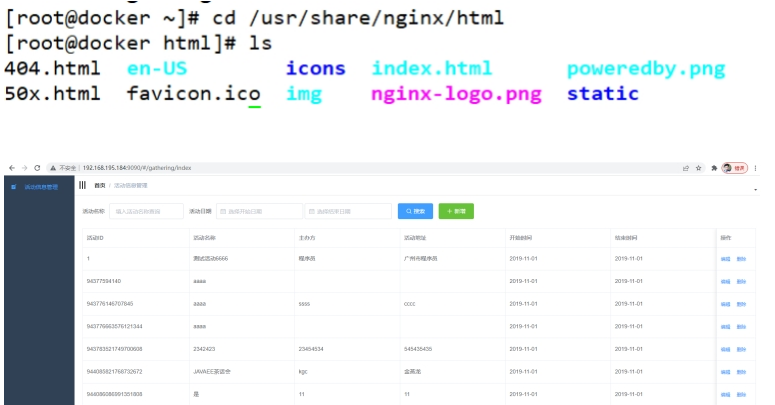This screenshot has width=775, height=405.
Task: Click the static directory in terminal listing
Action: click(x=603, y=93)
